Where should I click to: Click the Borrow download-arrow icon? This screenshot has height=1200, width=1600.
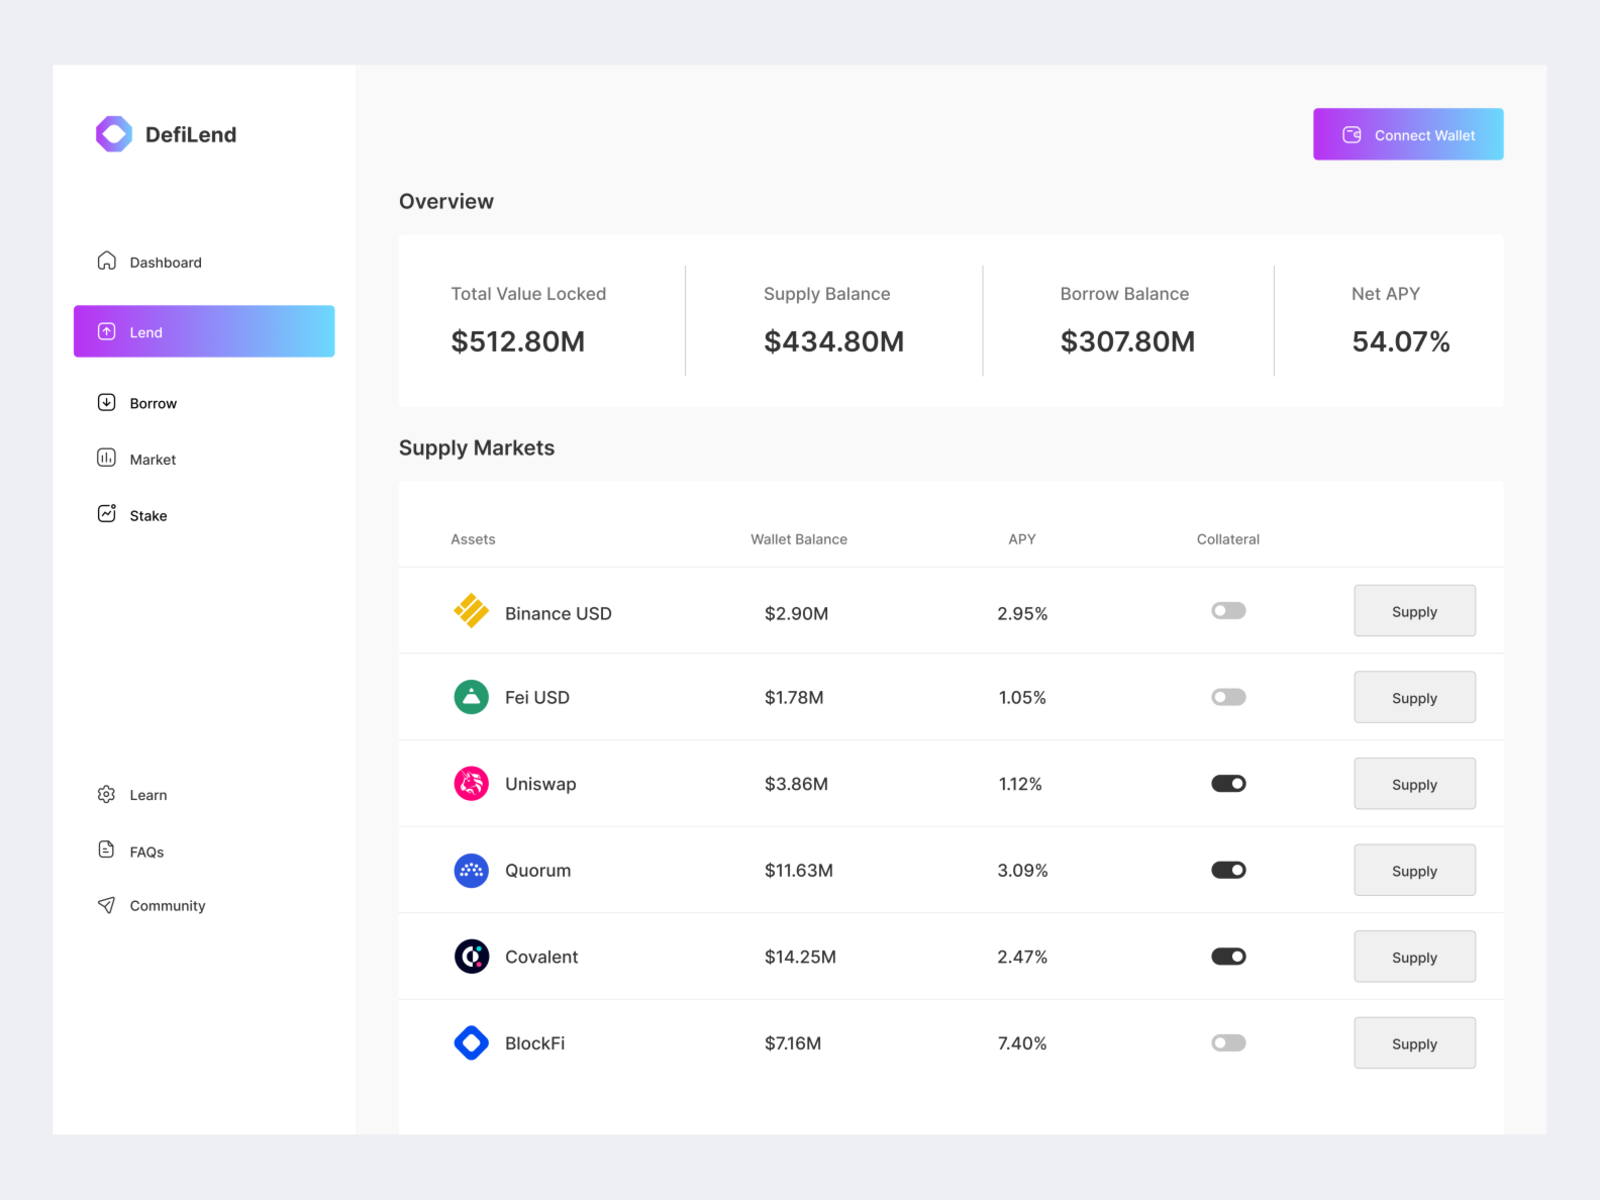point(106,402)
